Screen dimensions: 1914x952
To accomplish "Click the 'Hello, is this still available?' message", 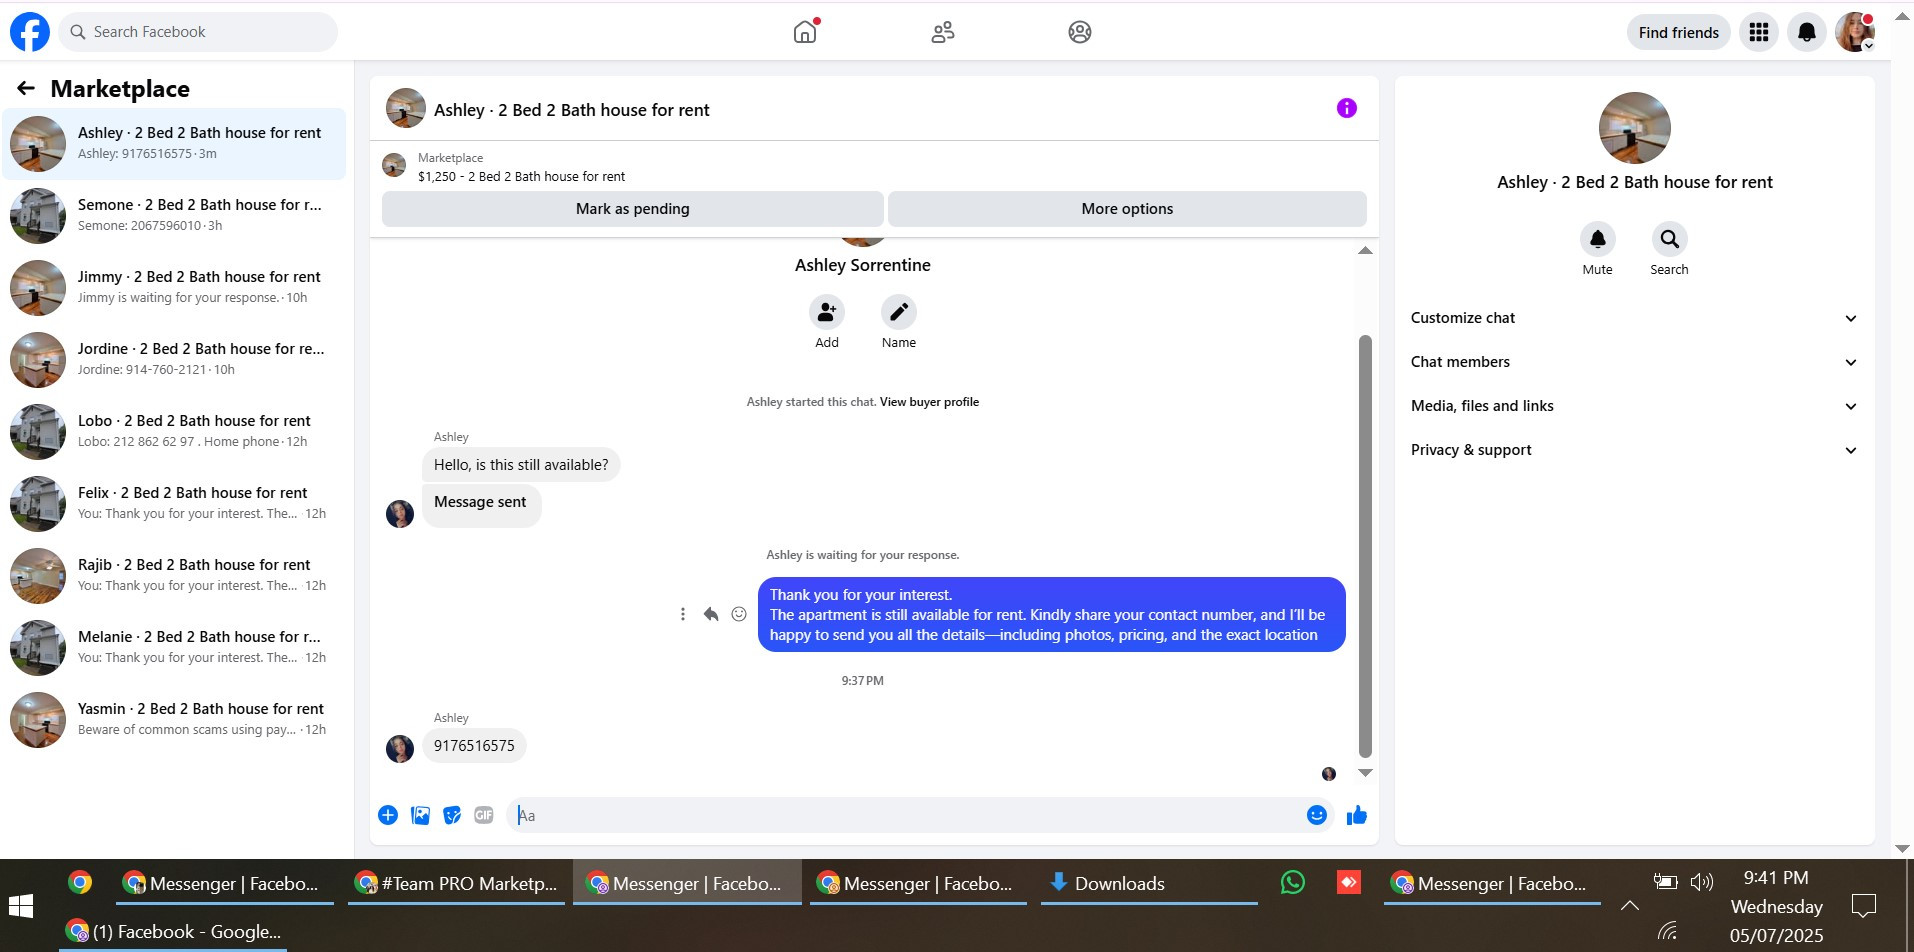I will click(x=521, y=465).
